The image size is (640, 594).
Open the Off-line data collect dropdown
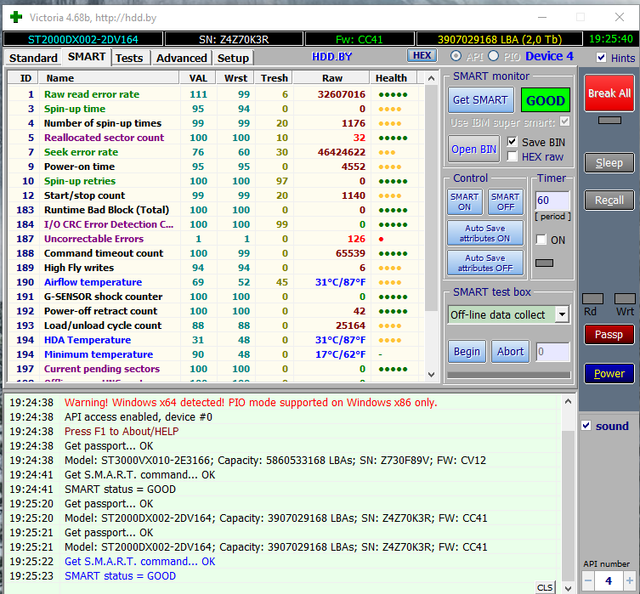pos(562,314)
